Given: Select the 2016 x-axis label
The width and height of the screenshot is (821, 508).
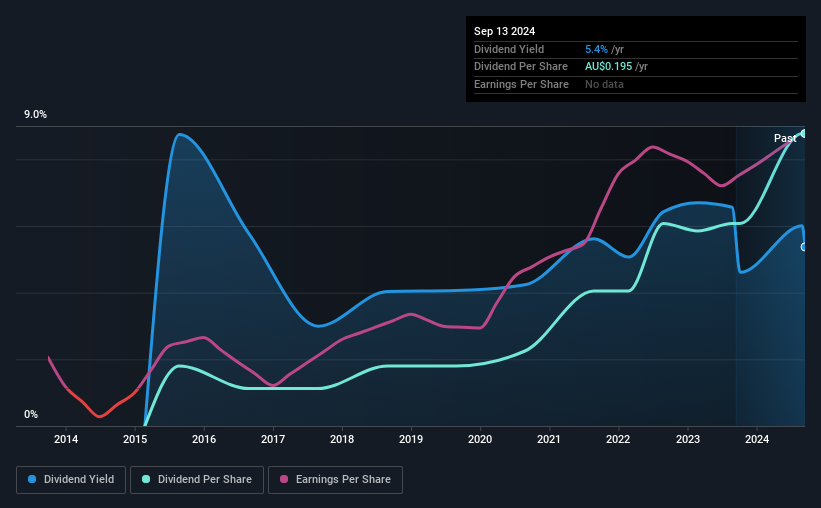Looking at the screenshot, I should (204, 439).
